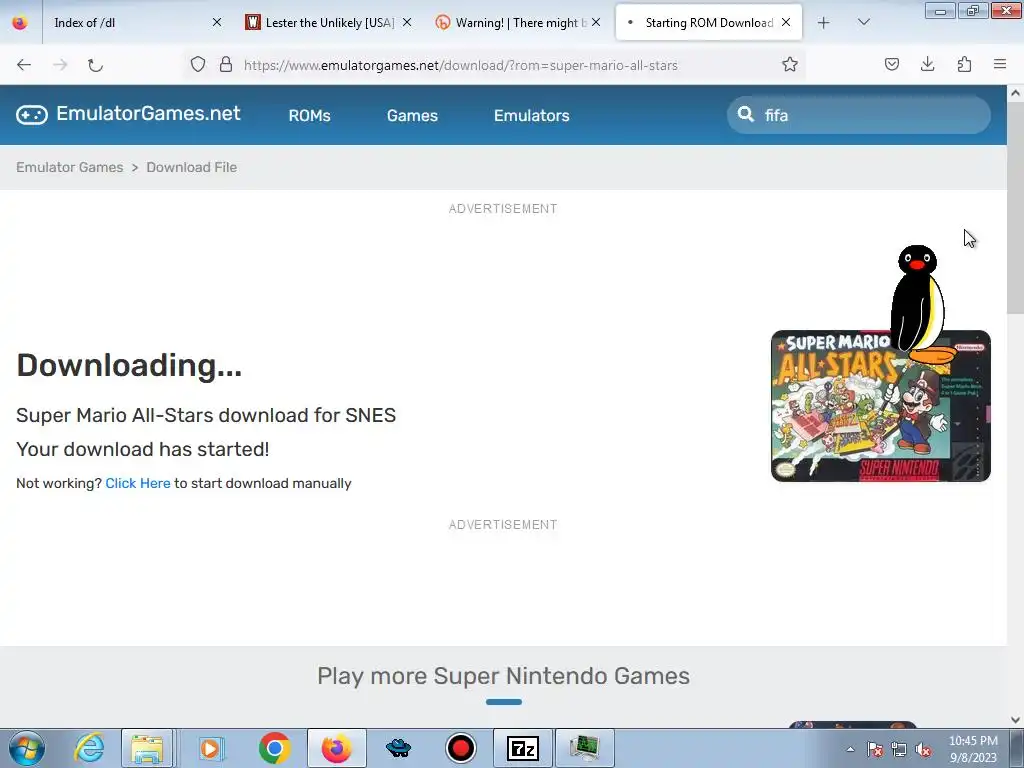Click the scrollbar down arrow
This screenshot has width=1024, height=768.
pos(1015,720)
